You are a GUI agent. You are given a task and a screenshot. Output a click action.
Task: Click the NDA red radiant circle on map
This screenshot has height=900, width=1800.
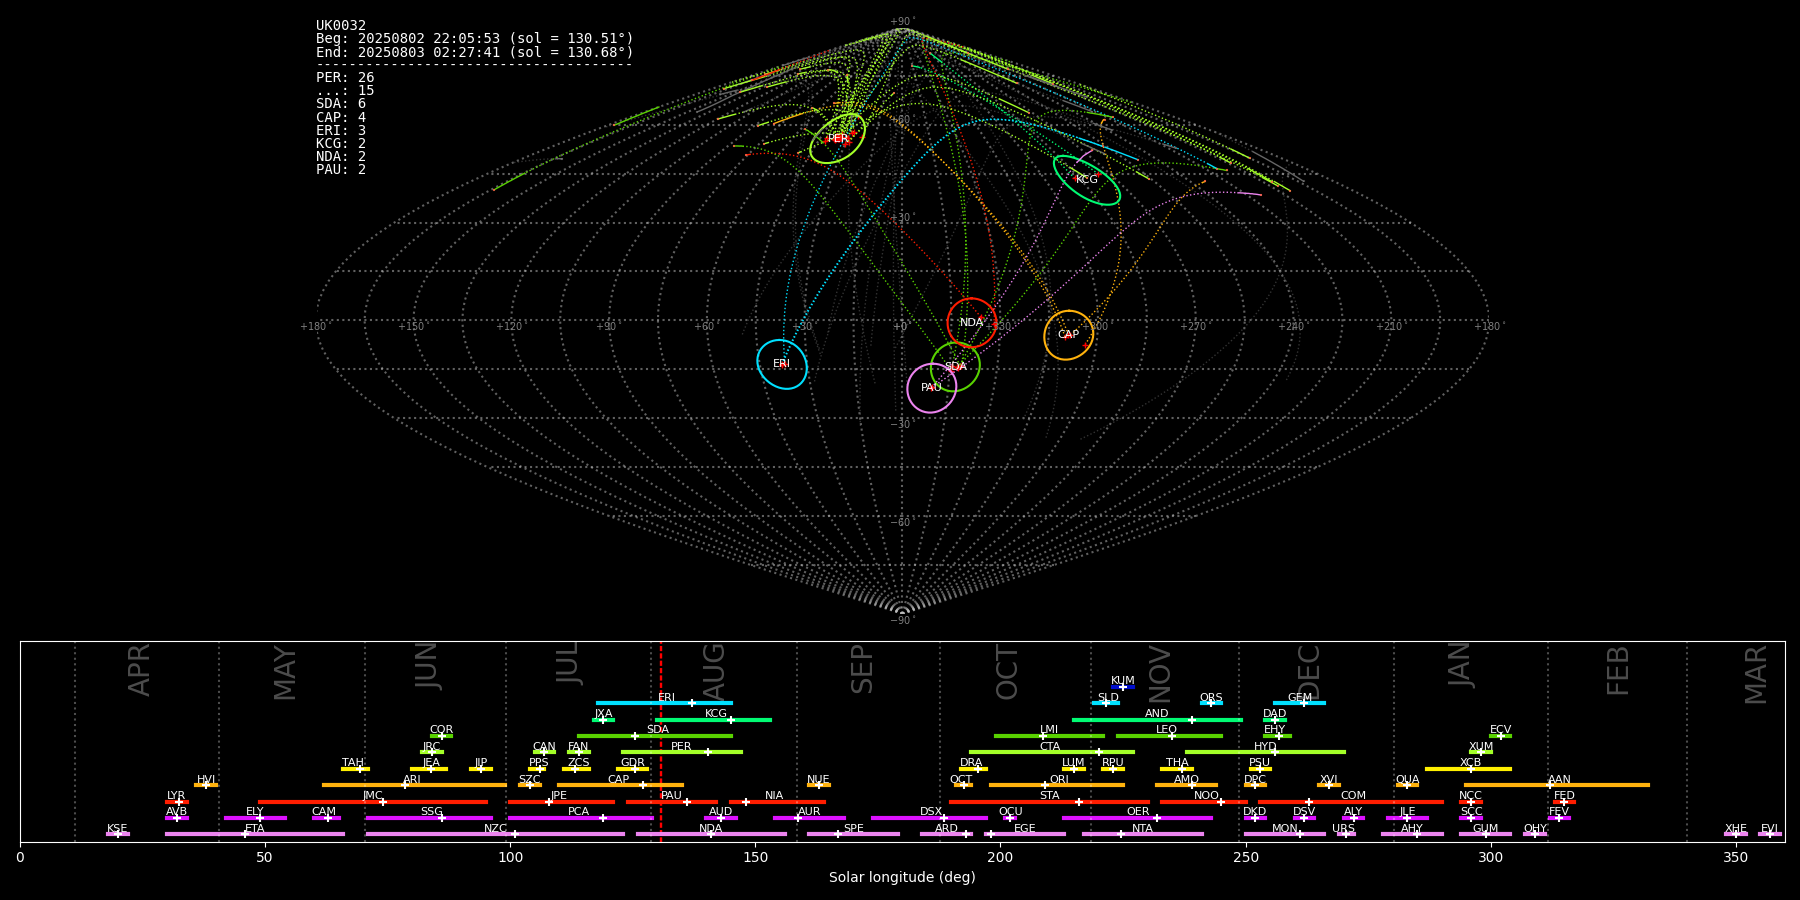972,322
